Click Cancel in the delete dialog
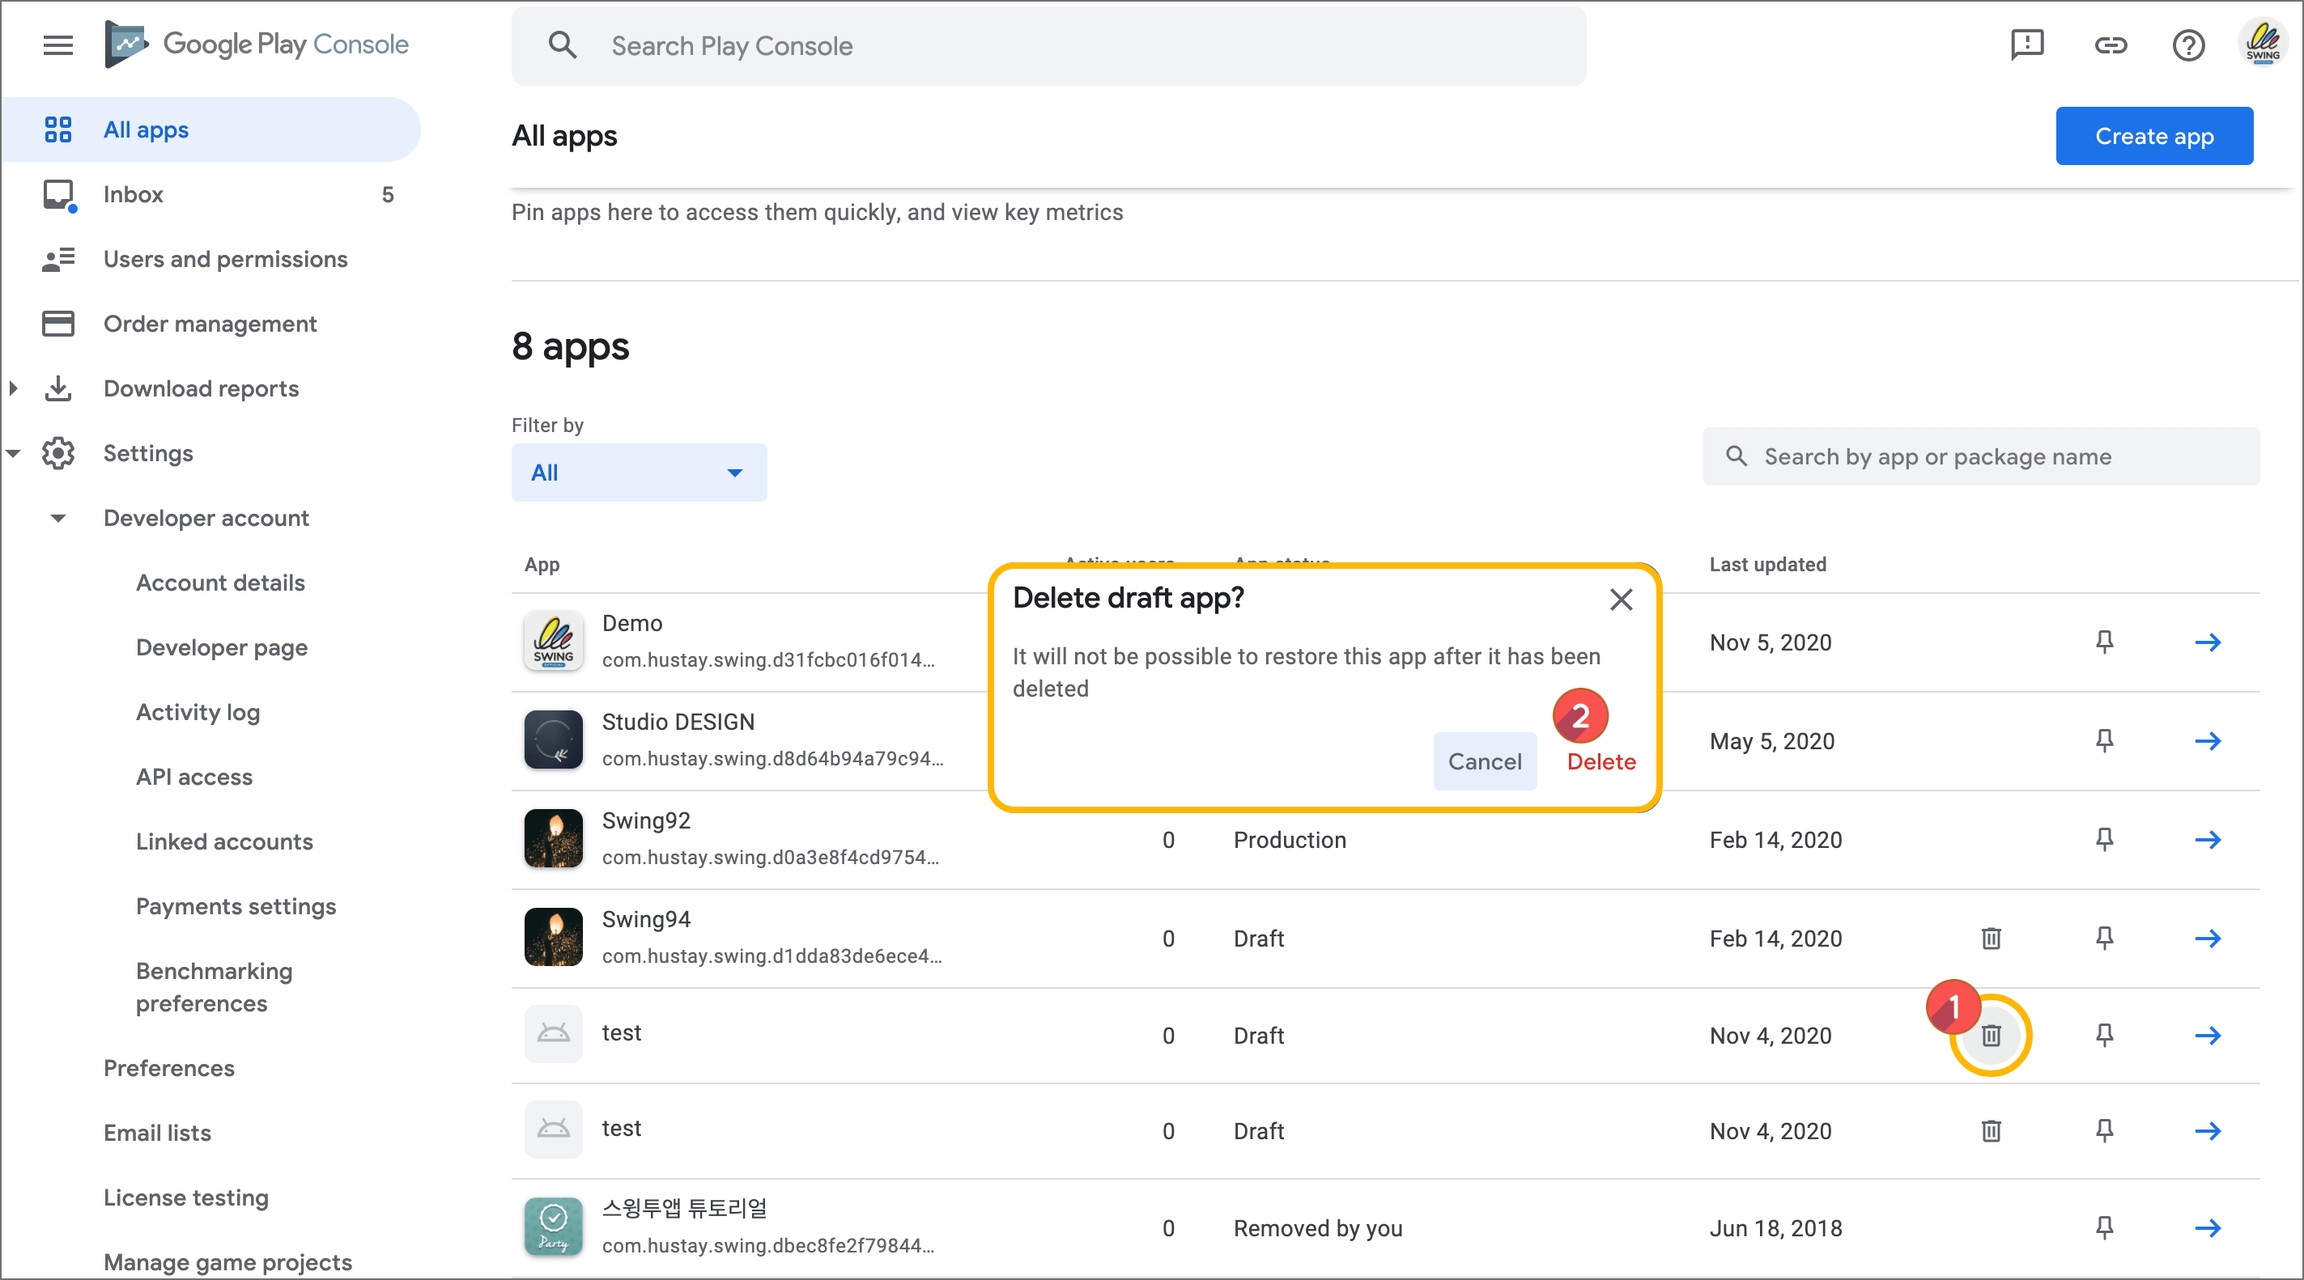This screenshot has width=2304, height=1280. pos(1484,762)
